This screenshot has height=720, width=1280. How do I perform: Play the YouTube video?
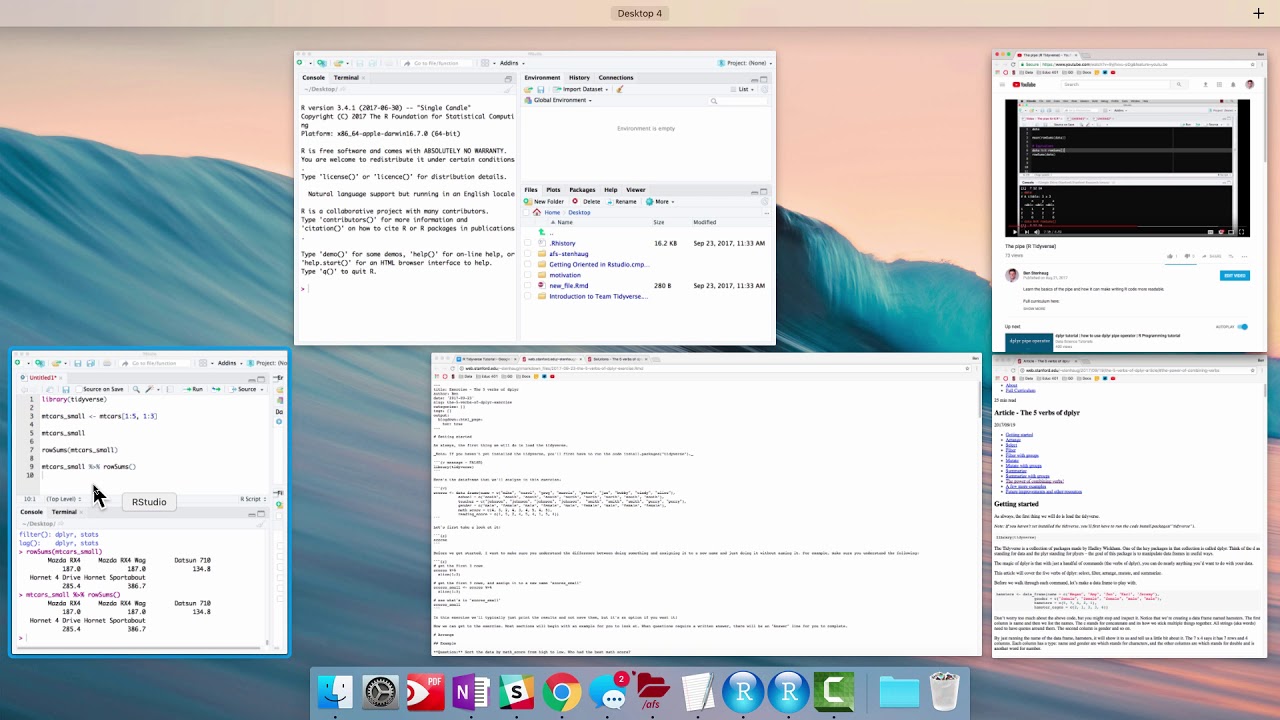pos(1015,231)
